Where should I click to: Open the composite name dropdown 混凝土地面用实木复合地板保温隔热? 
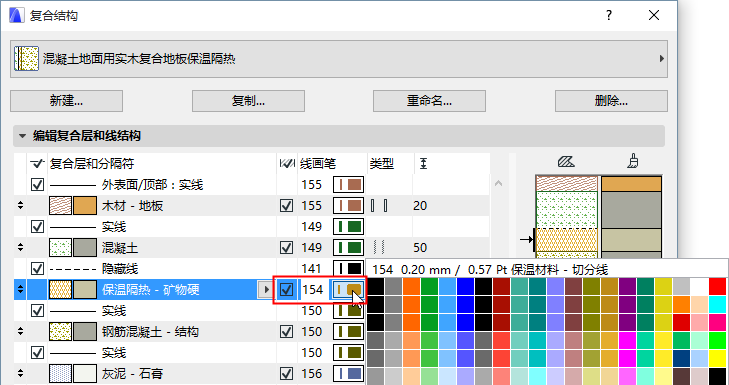[339, 59]
